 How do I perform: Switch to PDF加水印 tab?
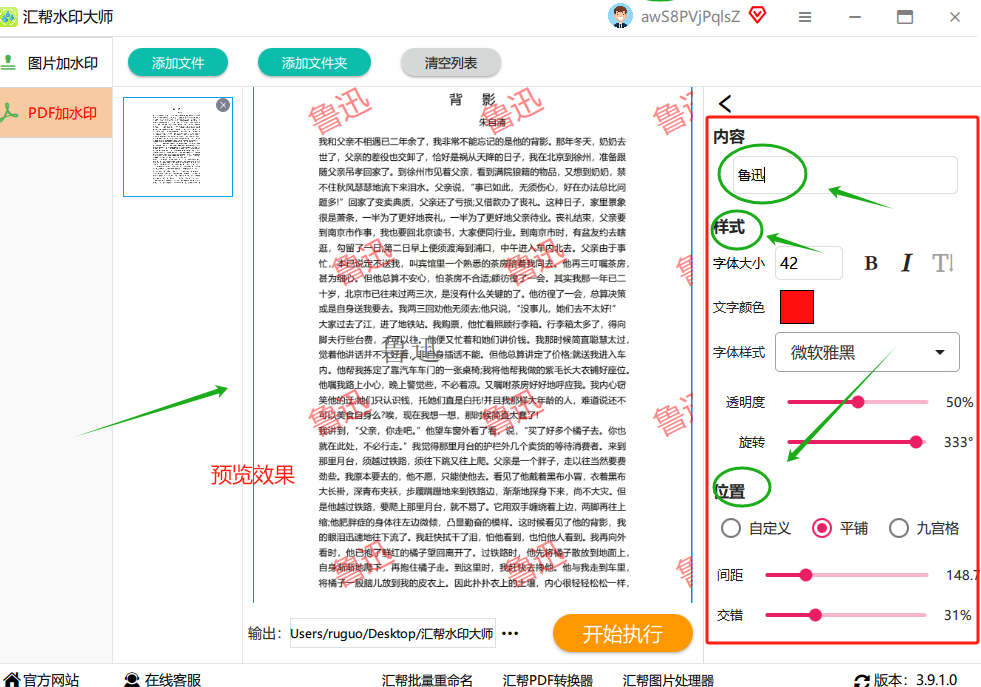click(56, 113)
